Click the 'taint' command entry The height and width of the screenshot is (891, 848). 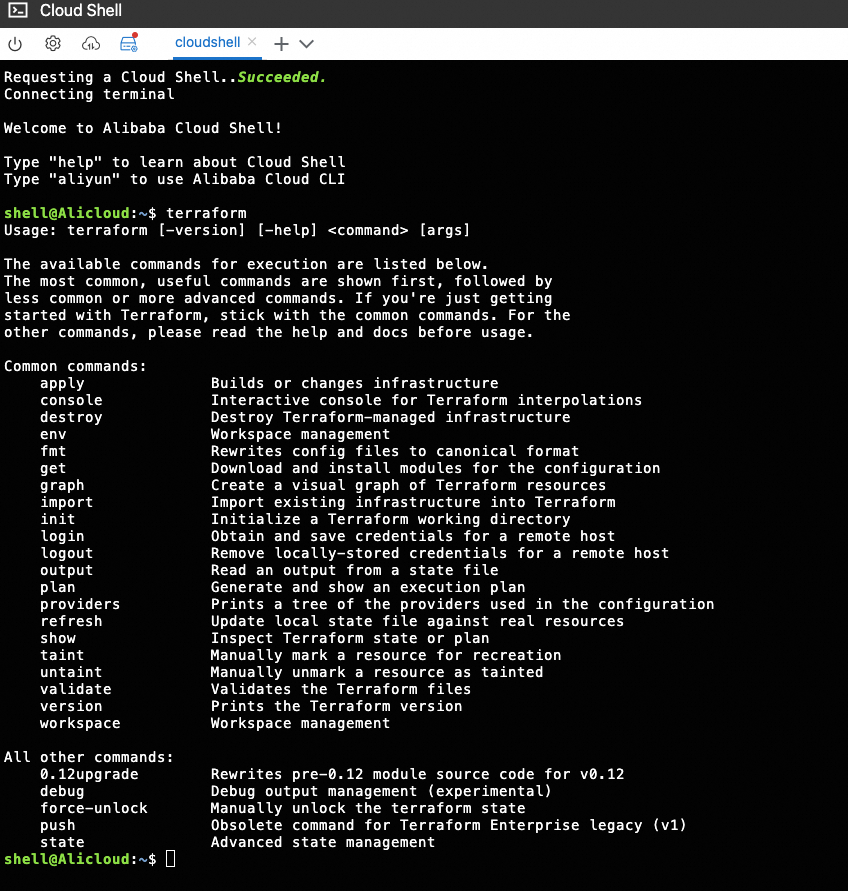click(62, 655)
